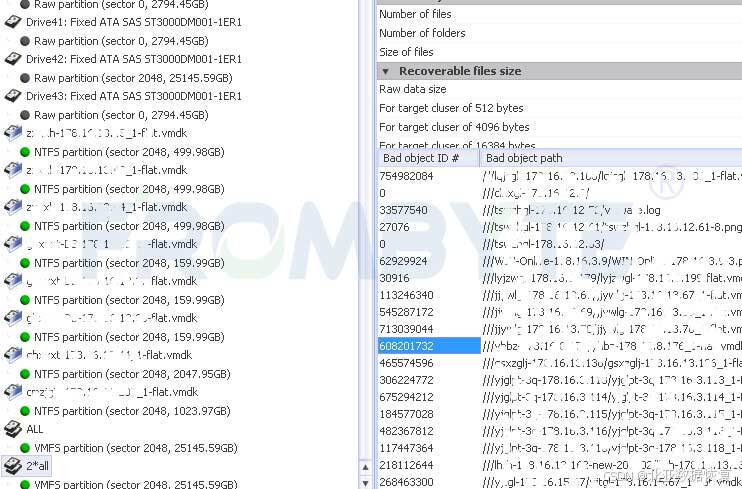Select bad object ID 754982084

point(406,176)
